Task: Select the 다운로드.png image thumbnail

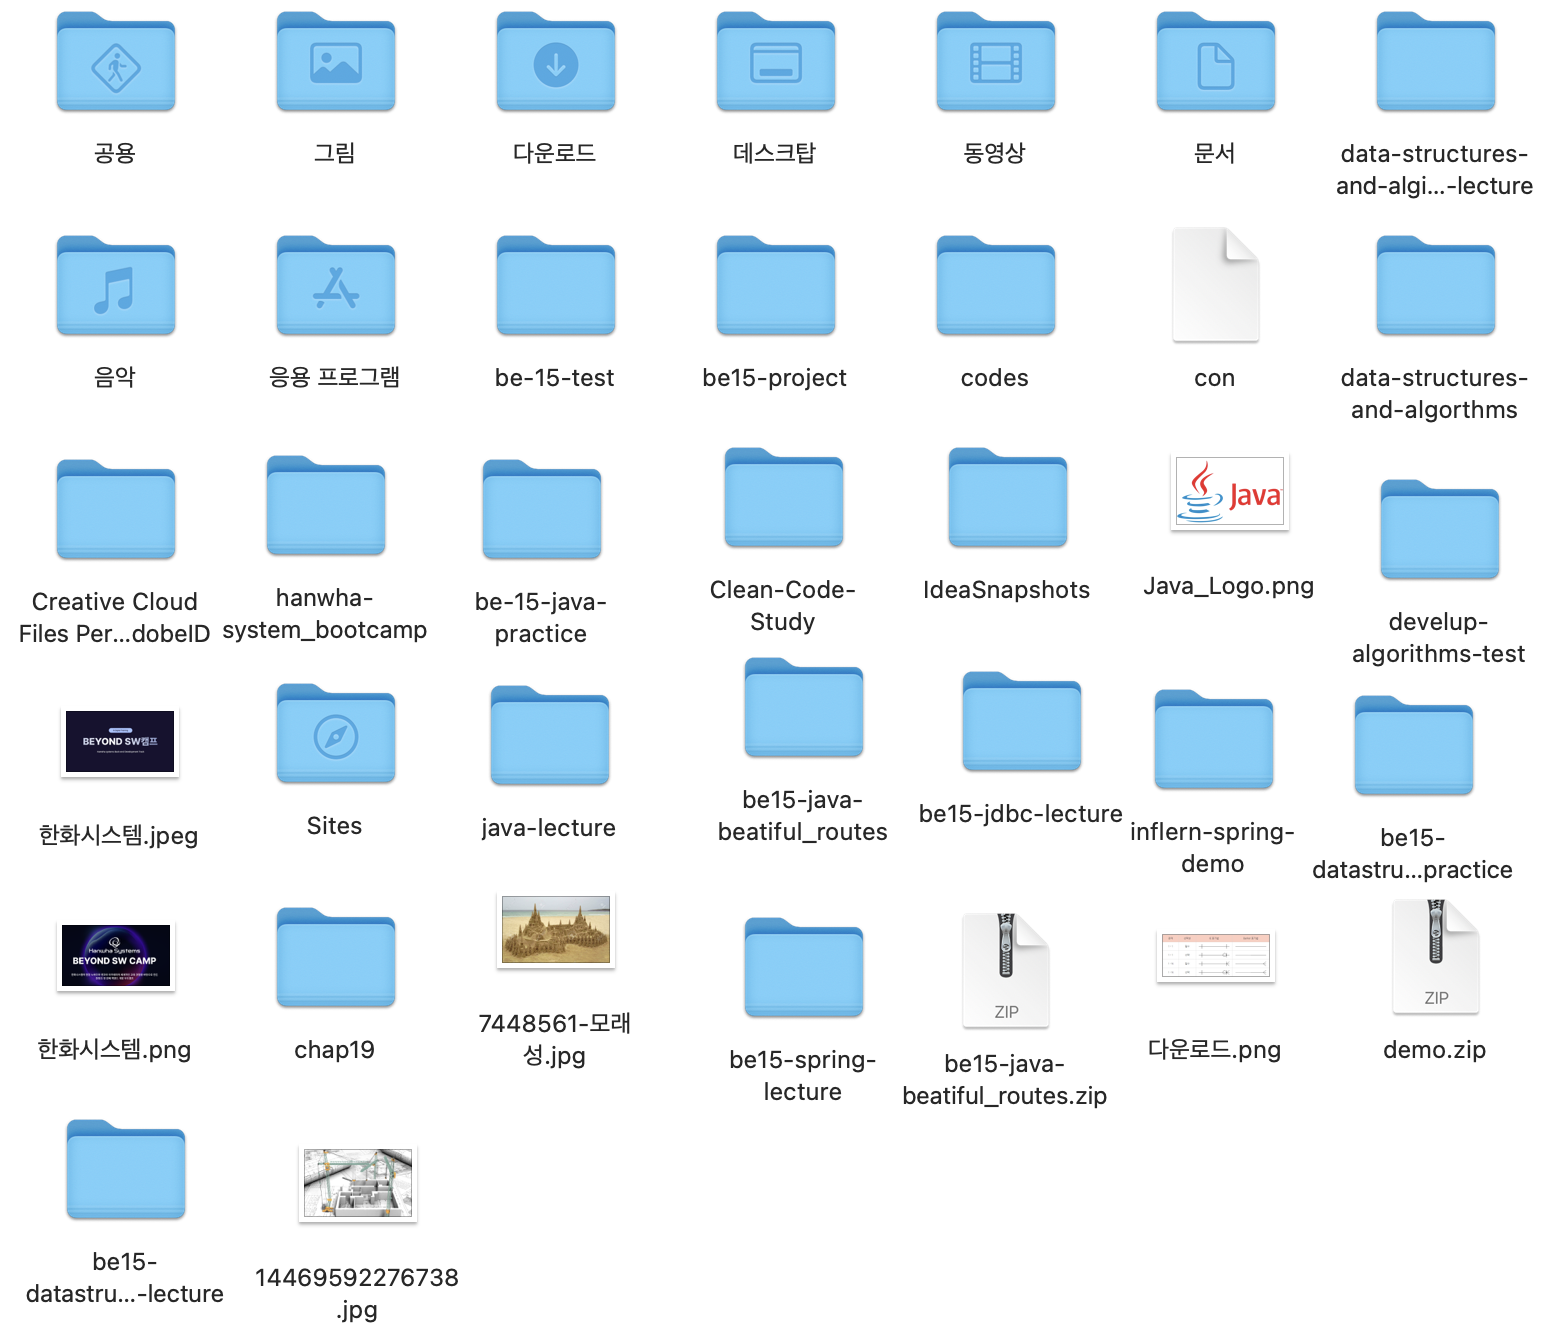Action: pyautogui.click(x=1216, y=956)
